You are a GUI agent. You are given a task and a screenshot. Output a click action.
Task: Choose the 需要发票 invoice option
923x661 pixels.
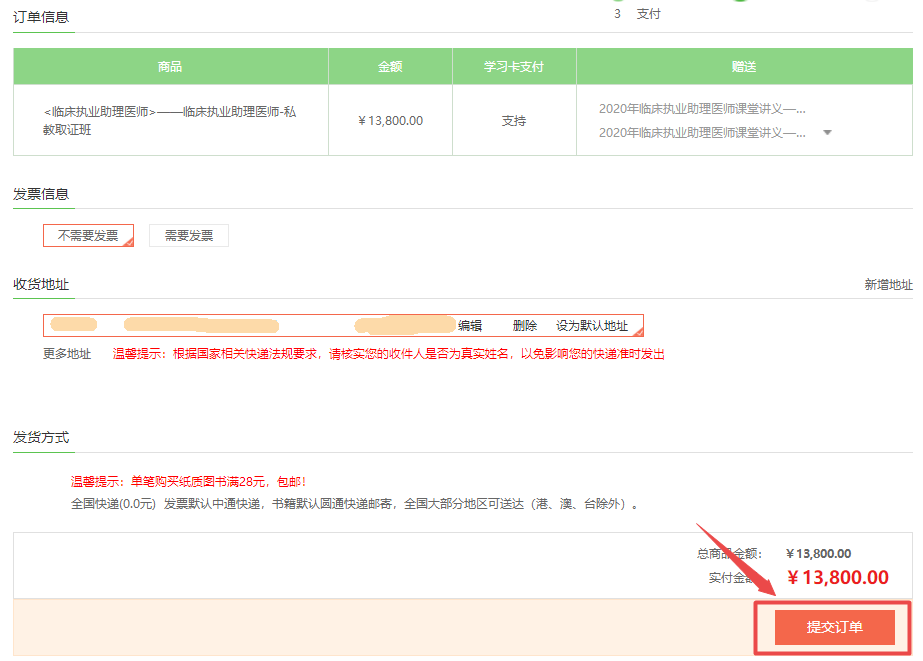[188, 236]
